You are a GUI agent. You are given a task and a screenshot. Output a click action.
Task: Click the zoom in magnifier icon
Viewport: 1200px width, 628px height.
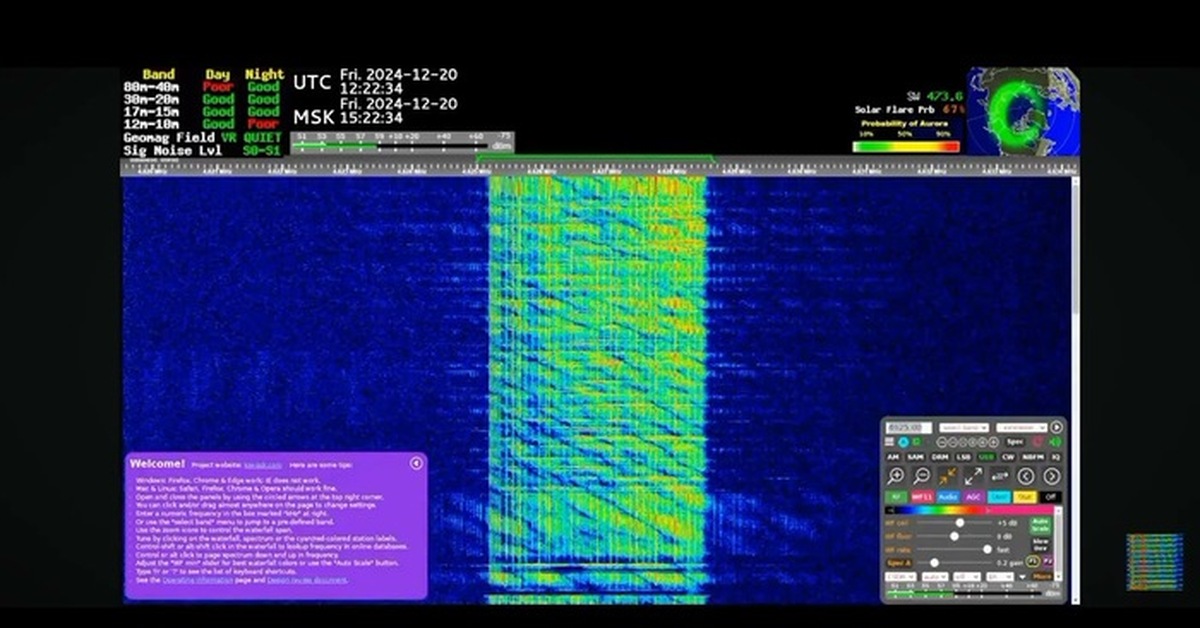[x=896, y=477]
